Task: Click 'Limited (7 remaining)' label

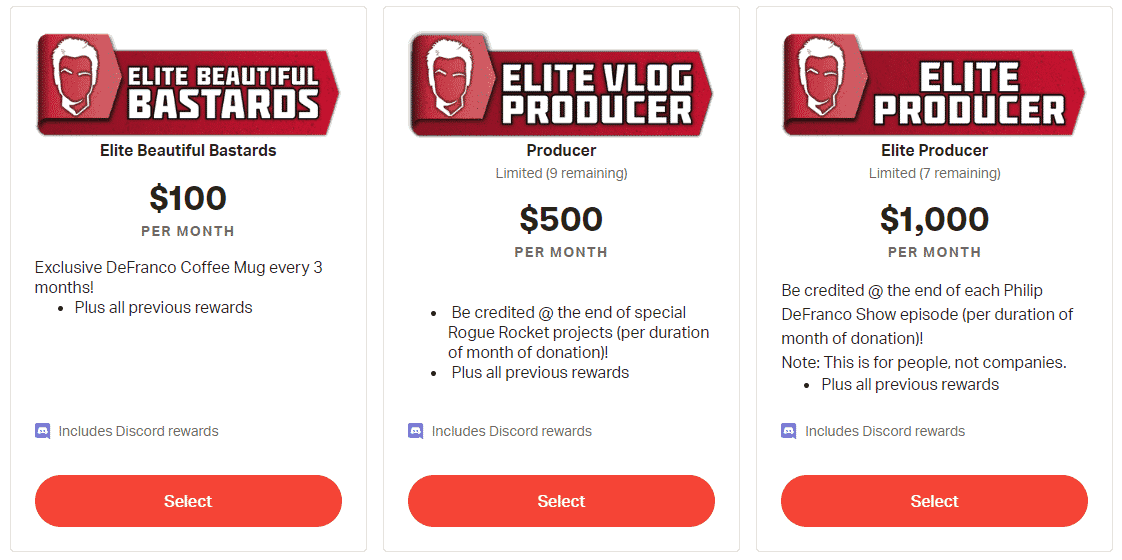Action: click(x=934, y=173)
